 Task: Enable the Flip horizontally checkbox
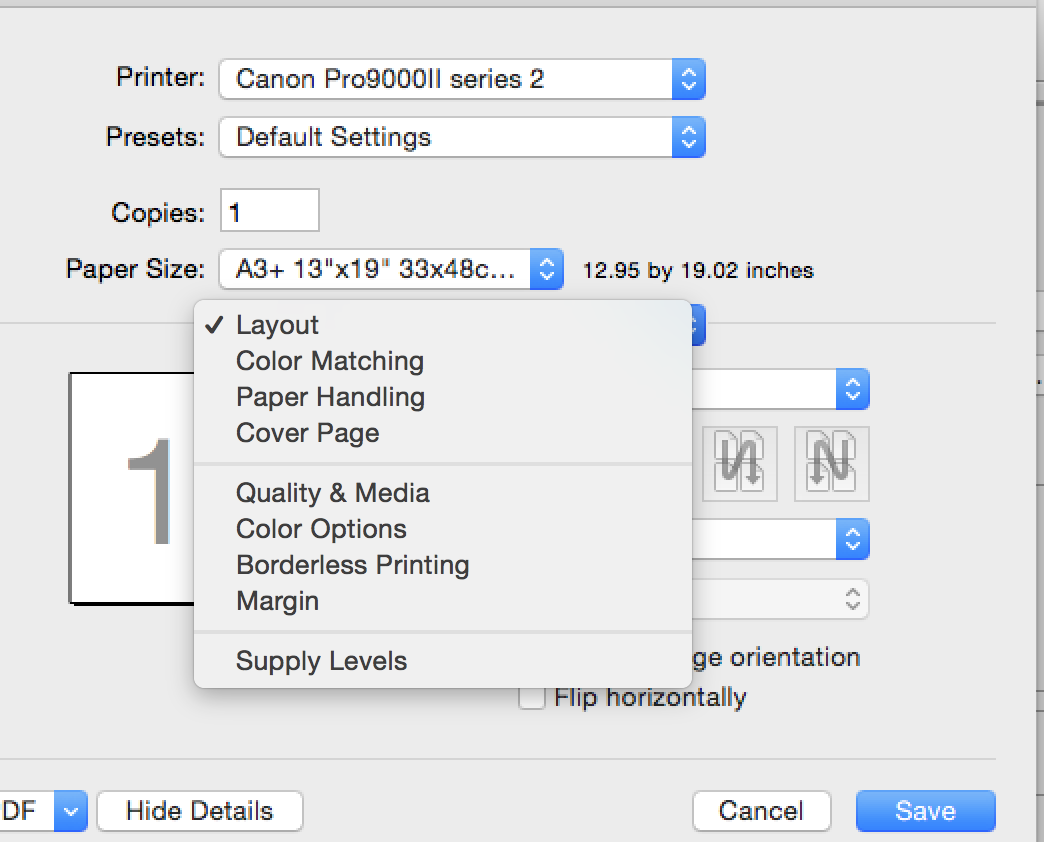pos(531,698)
